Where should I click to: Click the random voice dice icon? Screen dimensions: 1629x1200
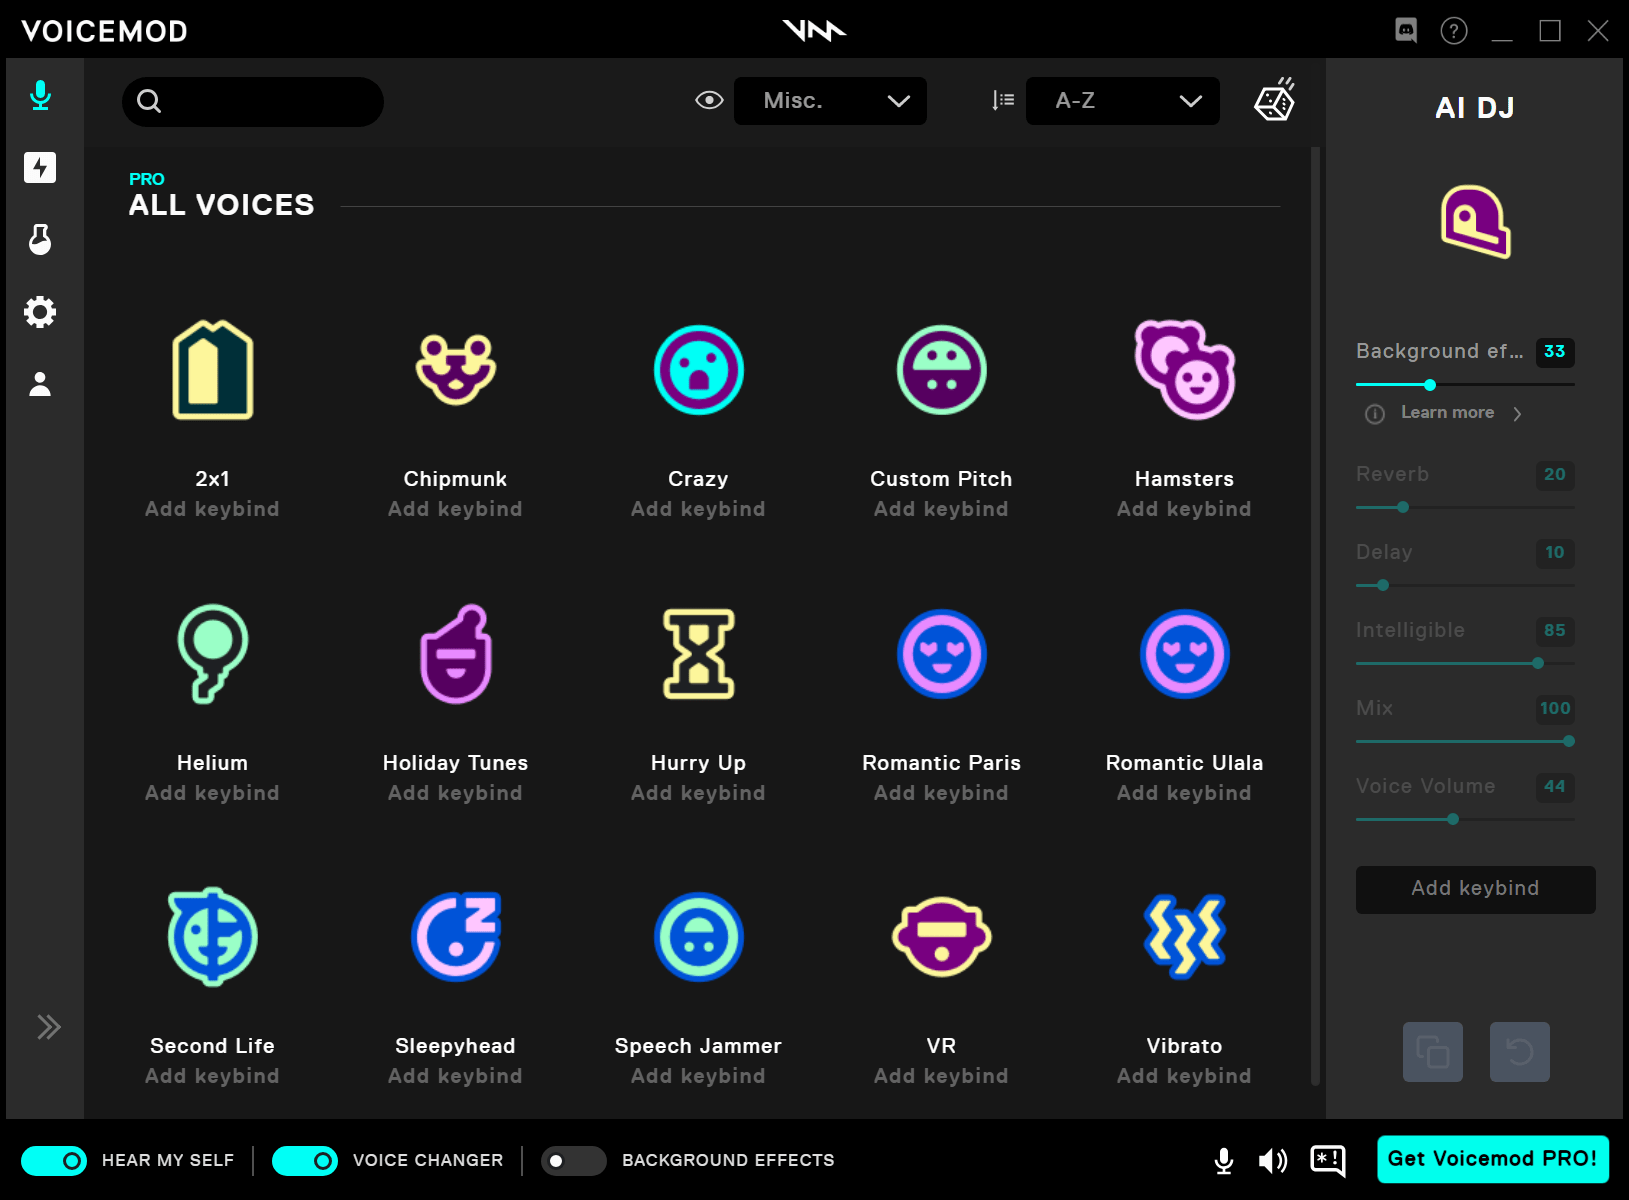tap(1275, 100)
